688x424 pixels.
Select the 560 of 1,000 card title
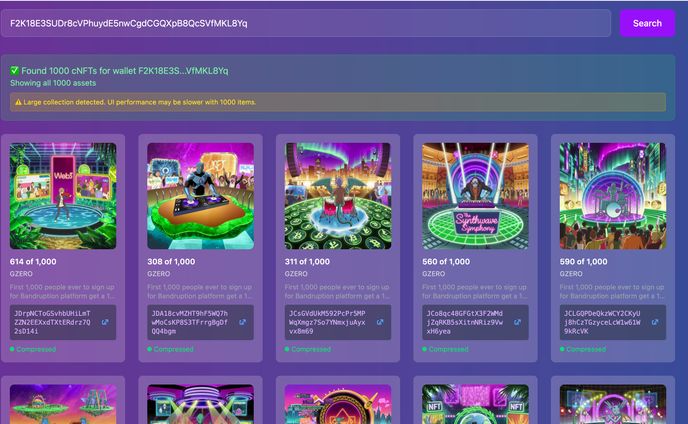445,261
